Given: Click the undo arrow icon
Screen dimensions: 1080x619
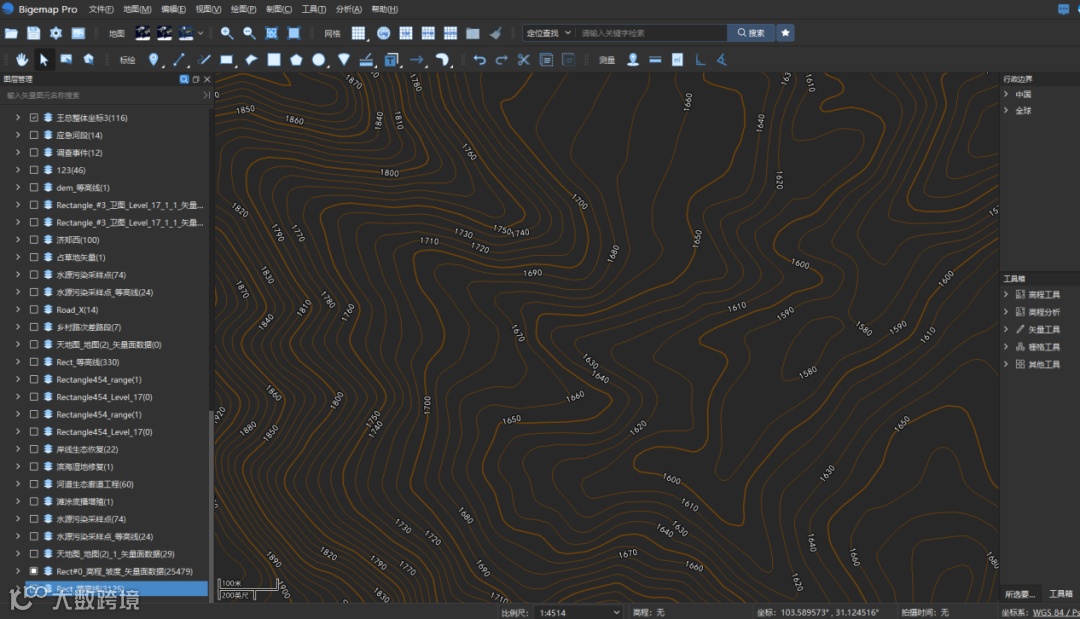Looking at the screenshot, I should pyautogui.click(x=480, y=60).
